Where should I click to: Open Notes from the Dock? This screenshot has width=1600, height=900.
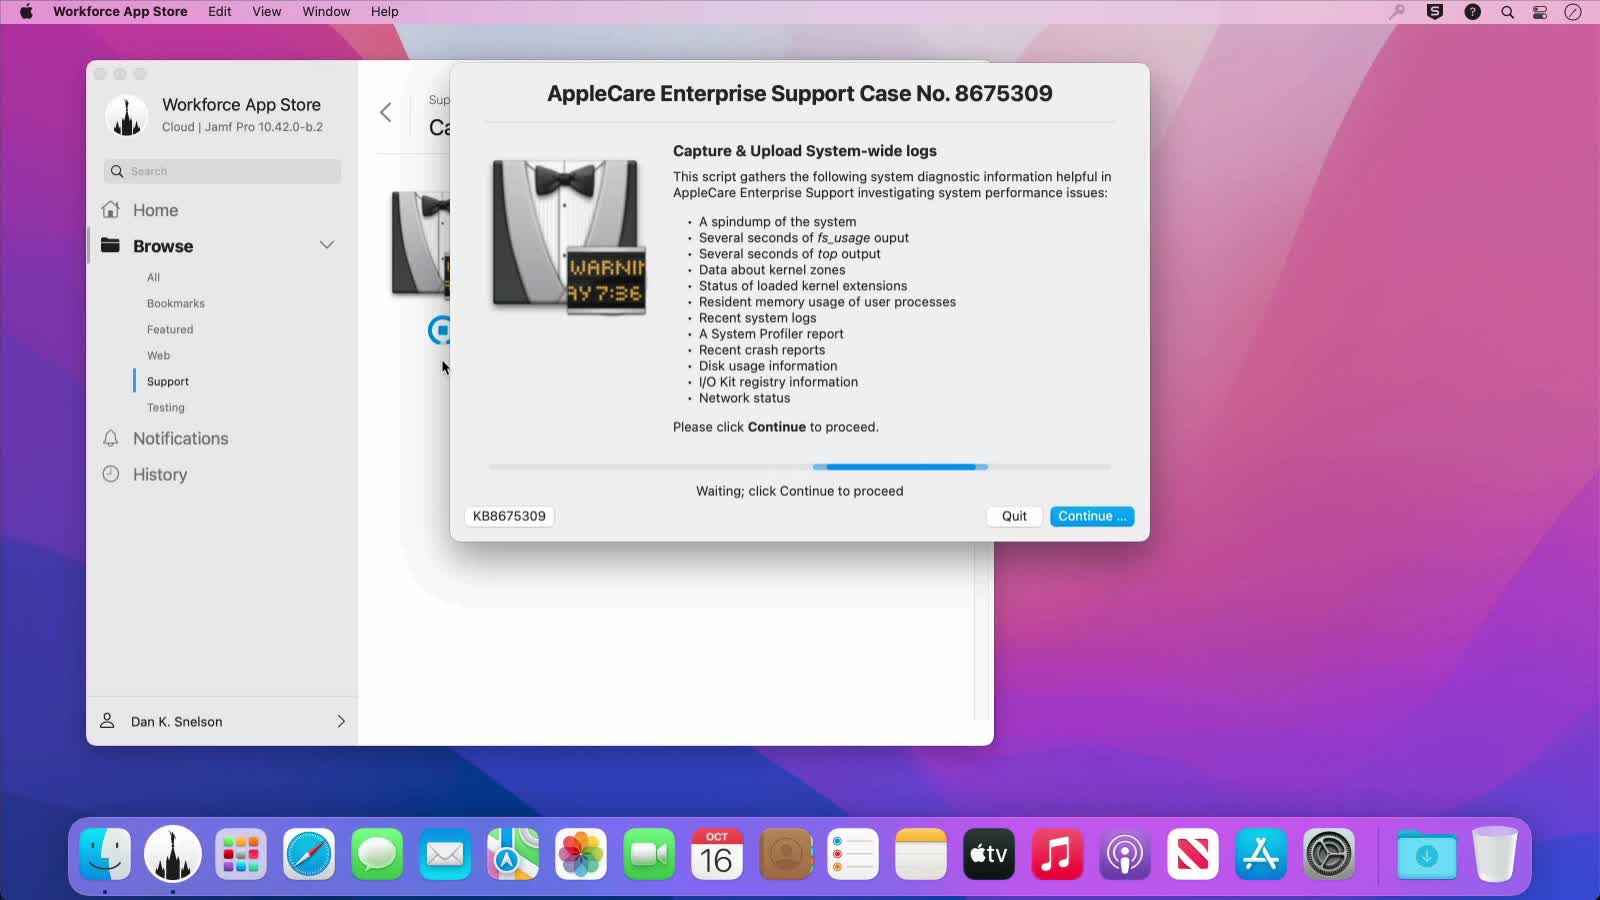921,854
